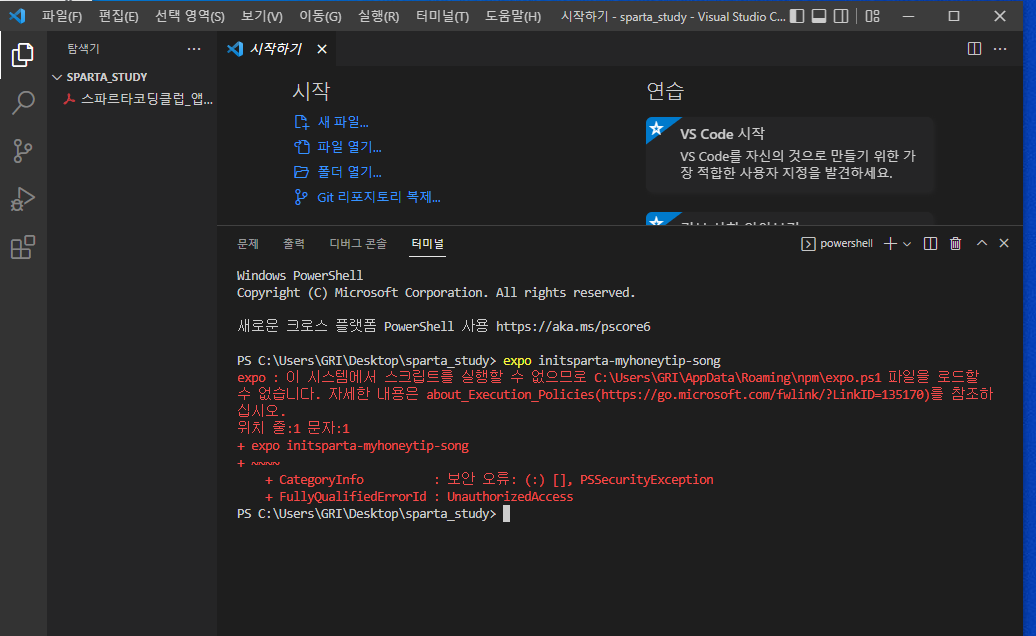Open Run and Debug view
Viewport: 1036px width, 636px height.
pyautogui.click(x=23, y=199)
